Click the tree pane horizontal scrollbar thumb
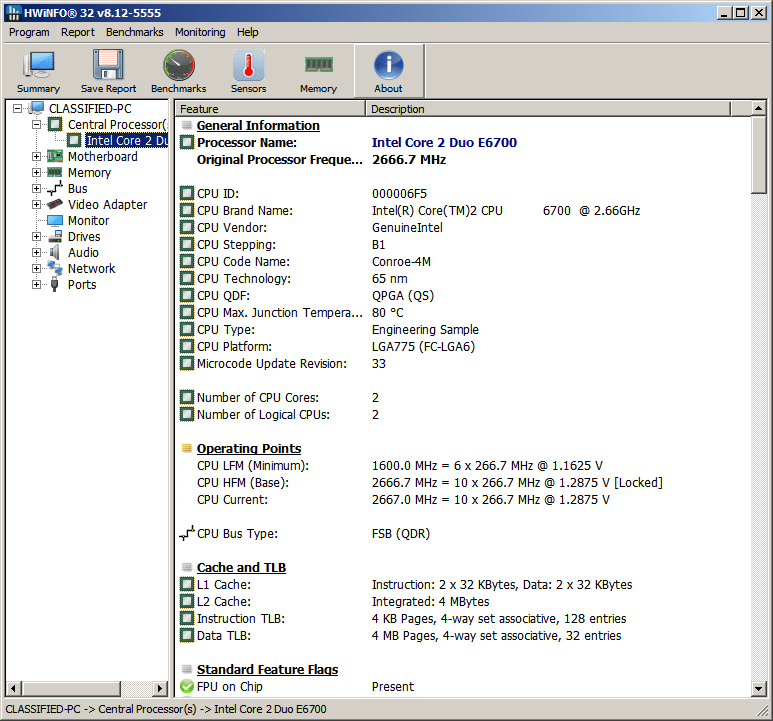Viewport: 773px width, 721px height. tap(71, 688)
